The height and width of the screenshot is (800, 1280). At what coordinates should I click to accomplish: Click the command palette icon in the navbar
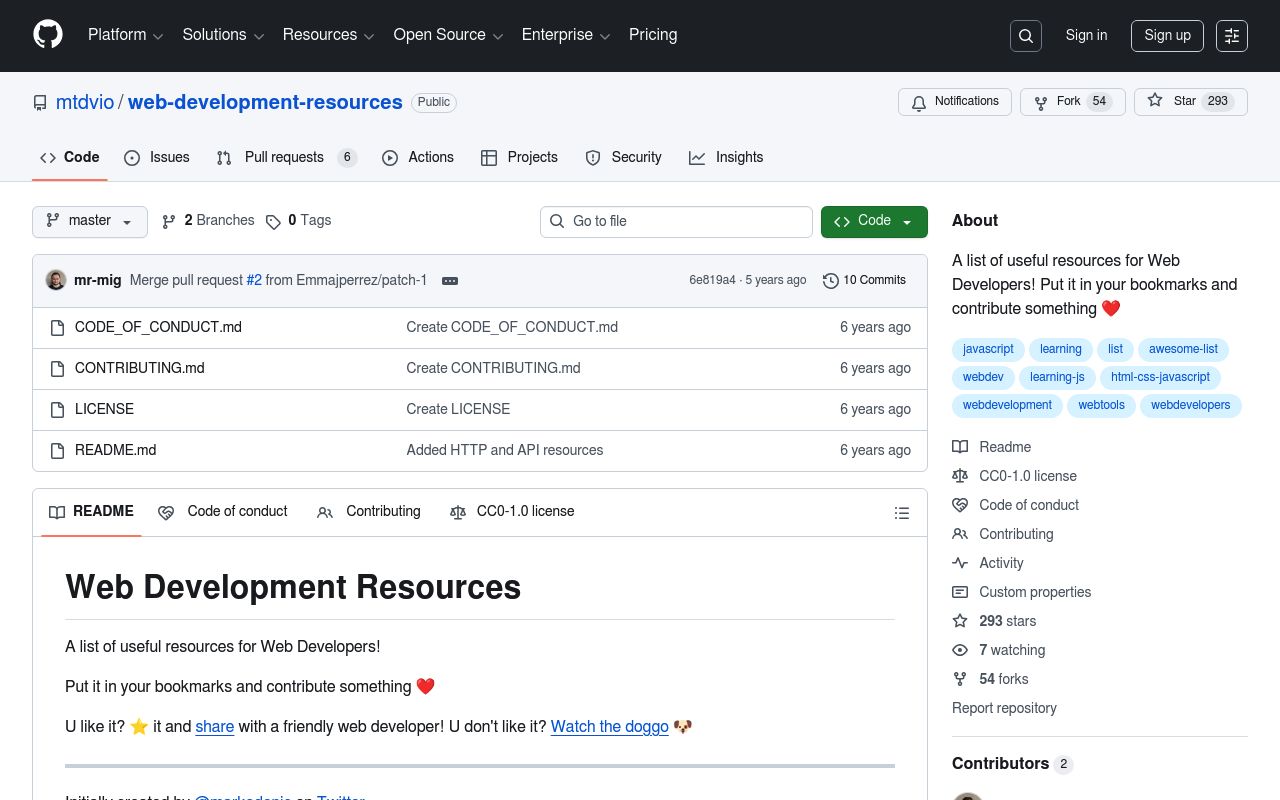coord(1231,36)
